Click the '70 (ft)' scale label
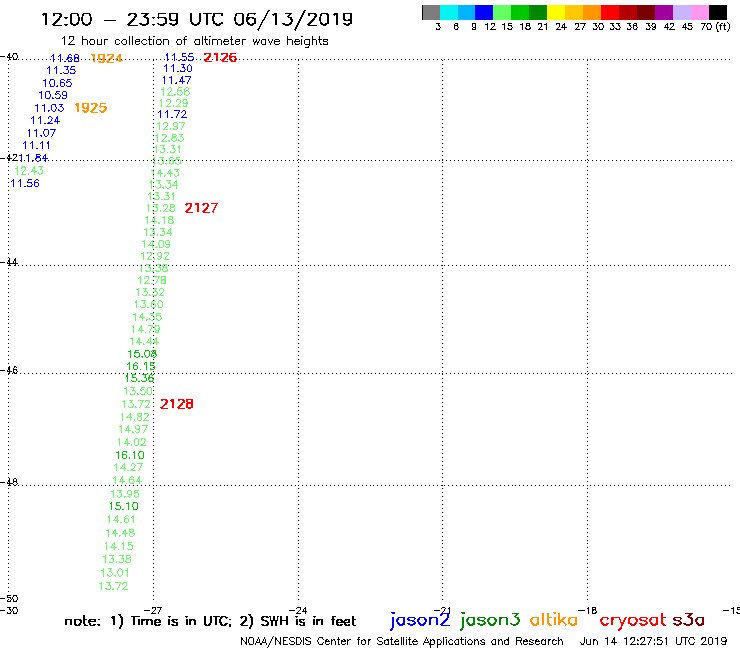 click(715, 27)
